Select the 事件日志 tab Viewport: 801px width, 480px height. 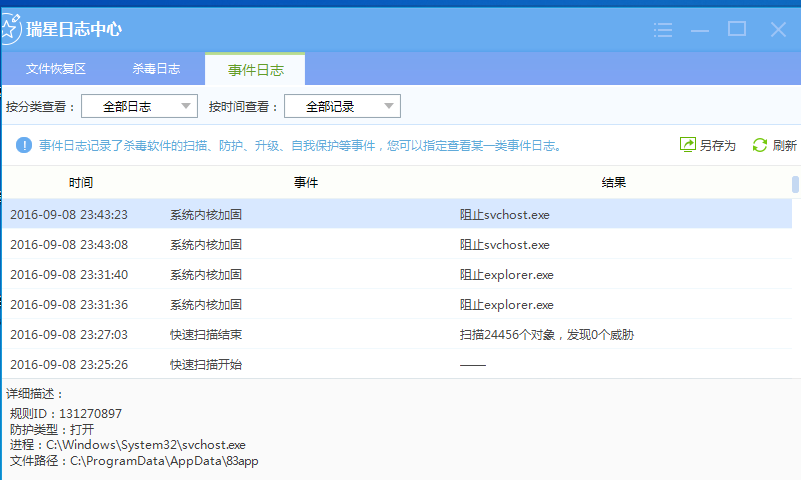(255, 69)
